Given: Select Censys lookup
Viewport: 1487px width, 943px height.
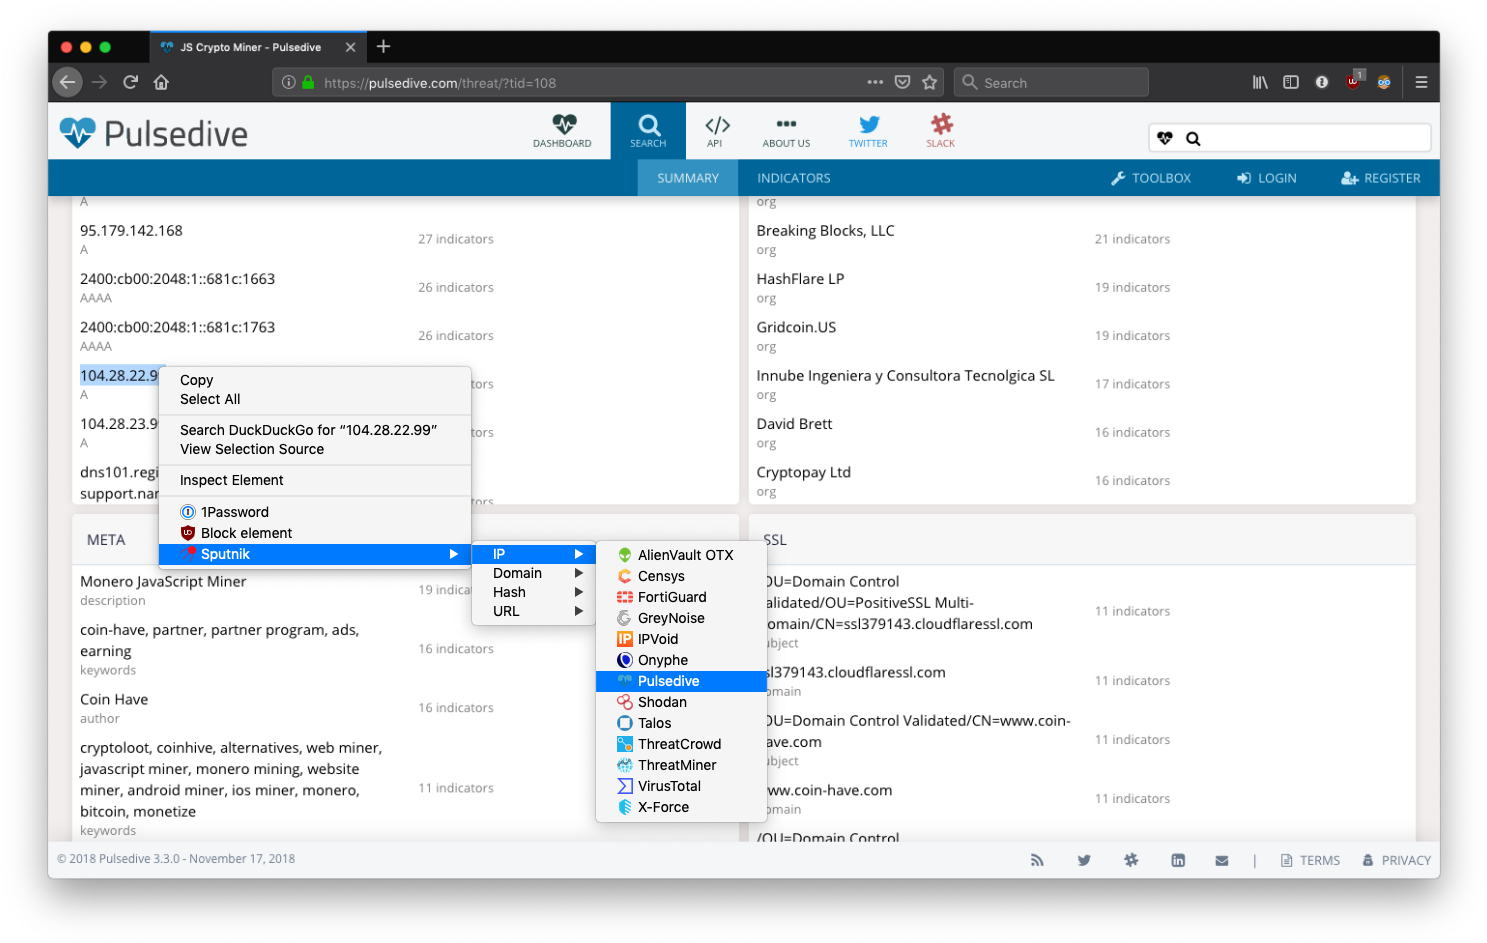Looking at the screenshot, I should [681, 576].
